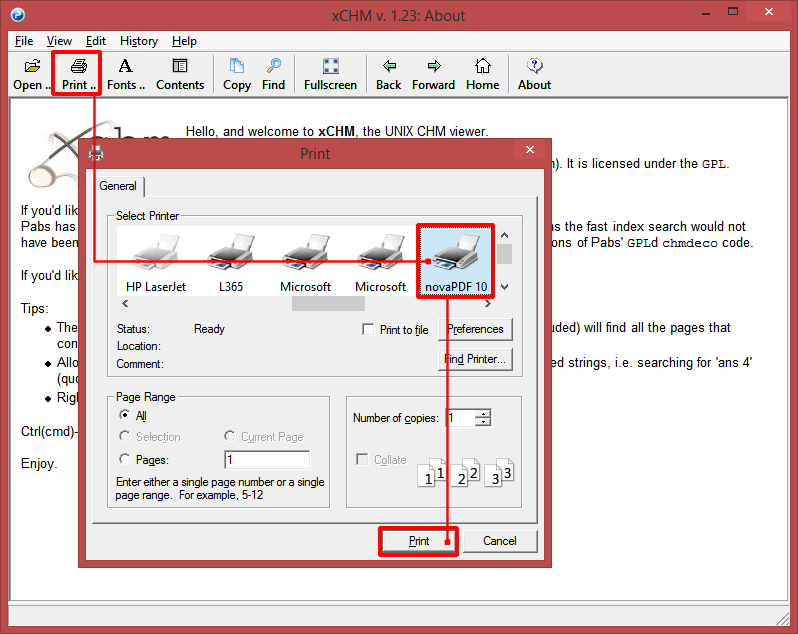Open the Fonts toolbar option

point(126,74)
